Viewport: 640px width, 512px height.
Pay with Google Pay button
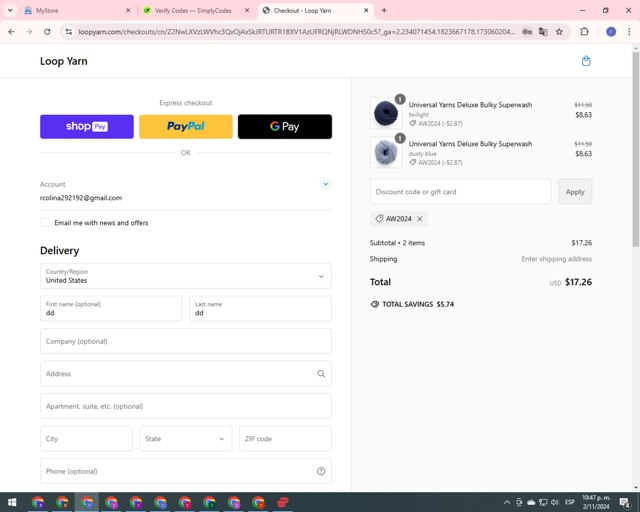285,127
